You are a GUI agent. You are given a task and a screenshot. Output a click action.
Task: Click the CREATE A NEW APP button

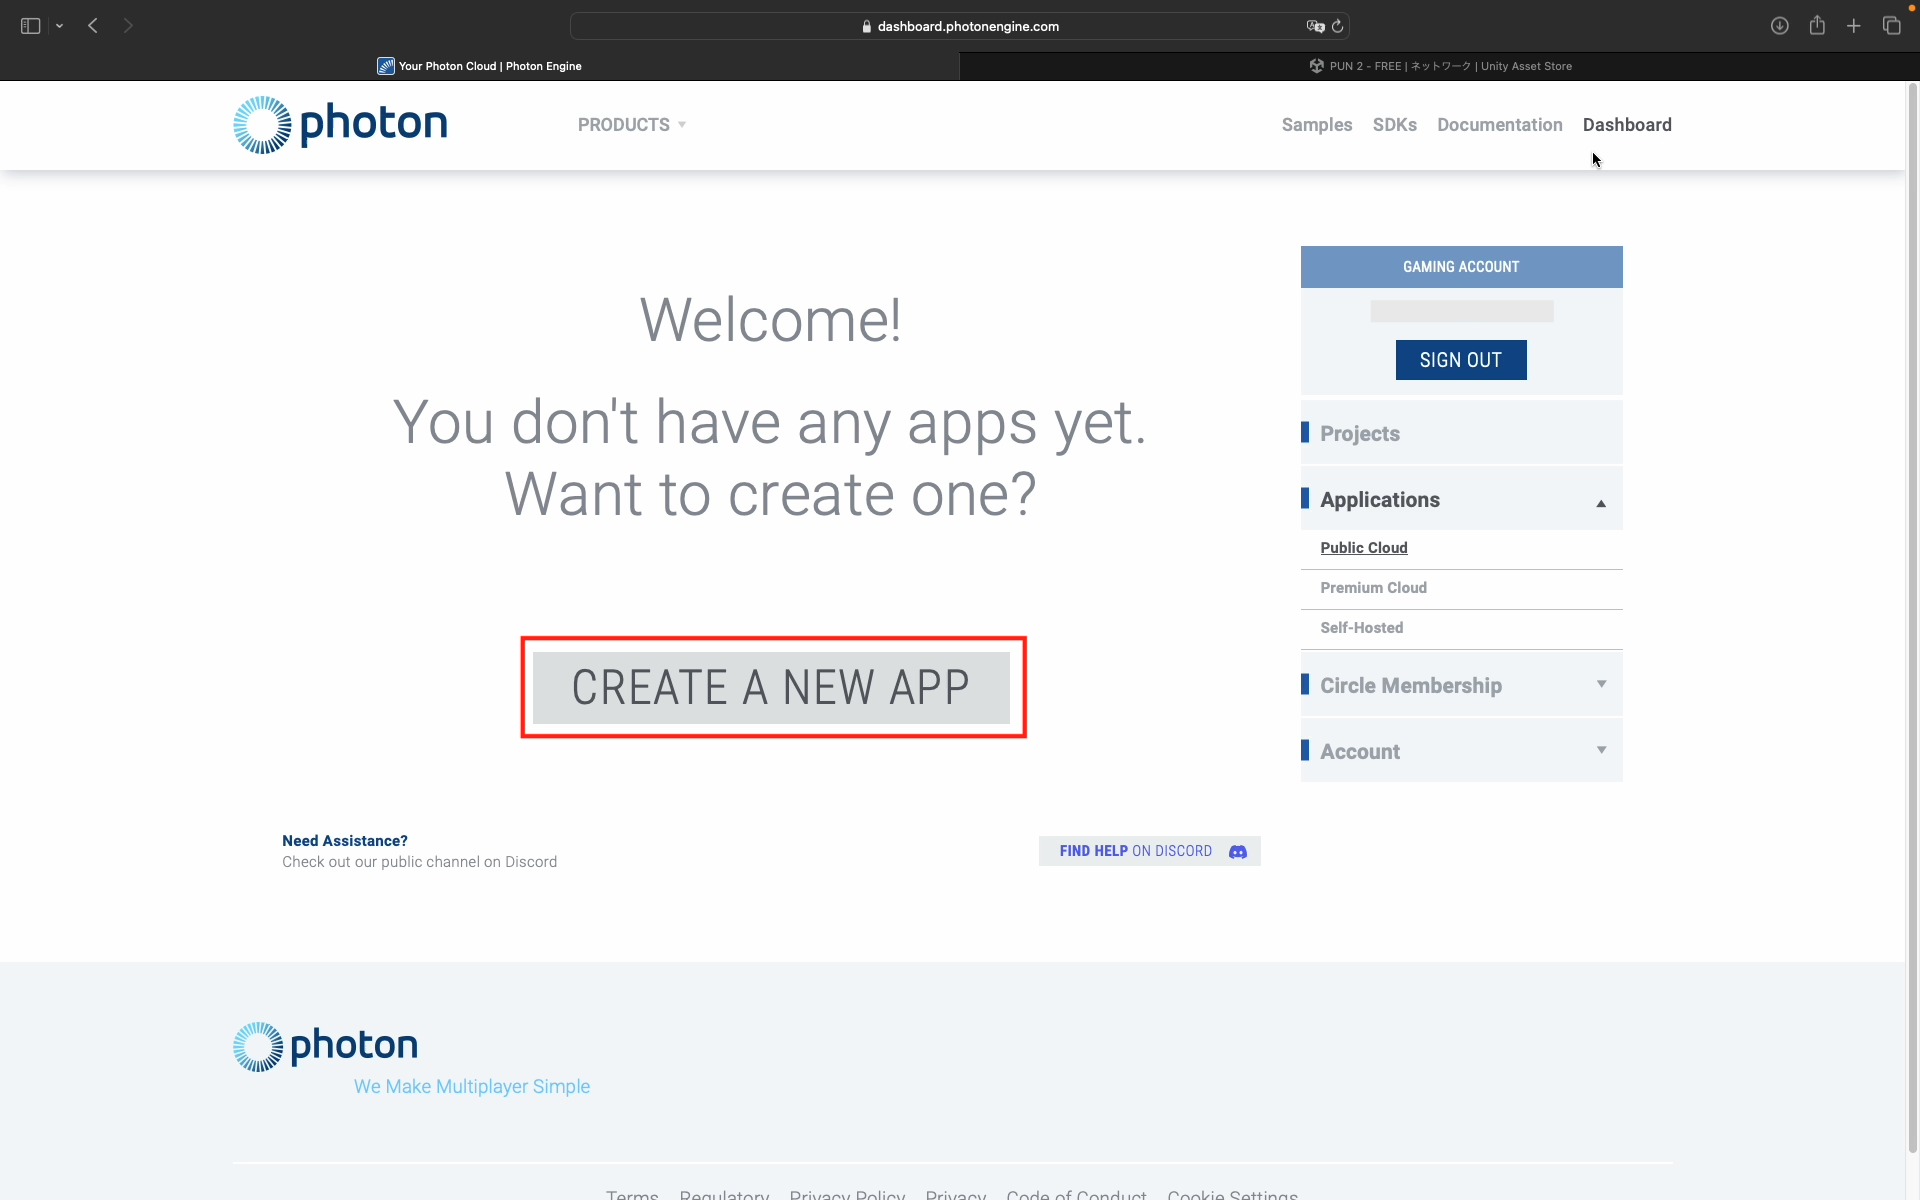771,688
